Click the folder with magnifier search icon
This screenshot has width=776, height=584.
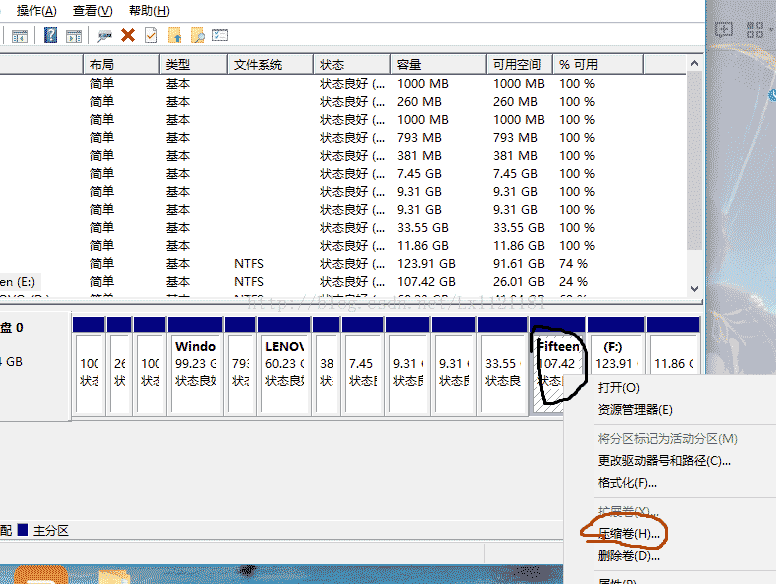click(x=198, y=35)
